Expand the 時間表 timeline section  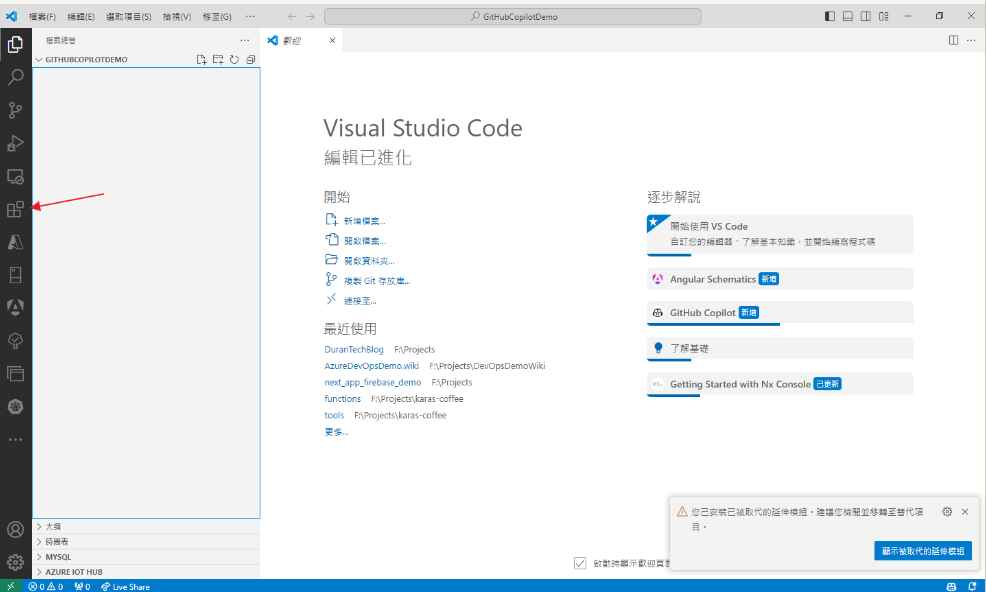[146, 542]
